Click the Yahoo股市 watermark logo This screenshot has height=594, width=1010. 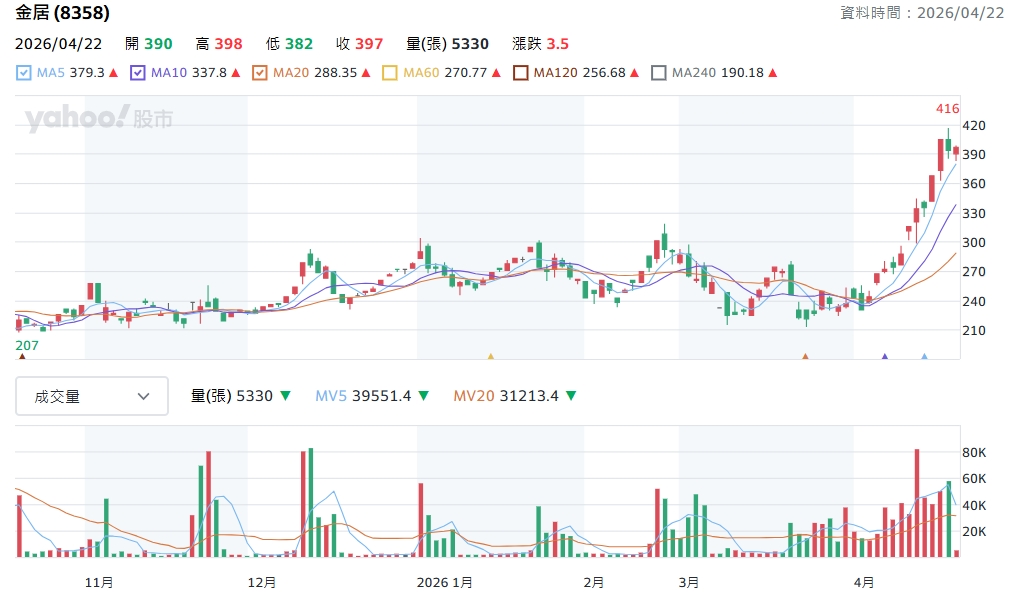99,119
